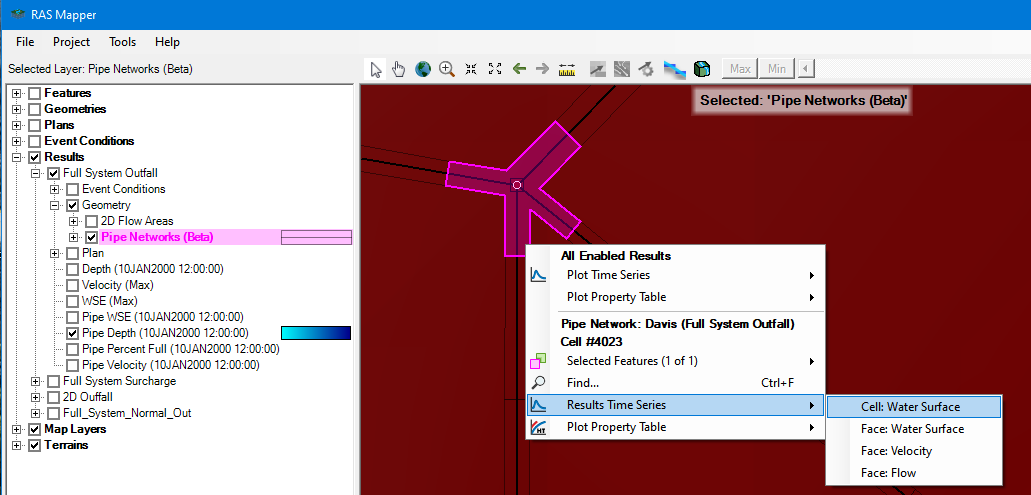Select Cell: Water Surface from submenu
Screen dimensions: 1031x495
click(x=910, y=407)
